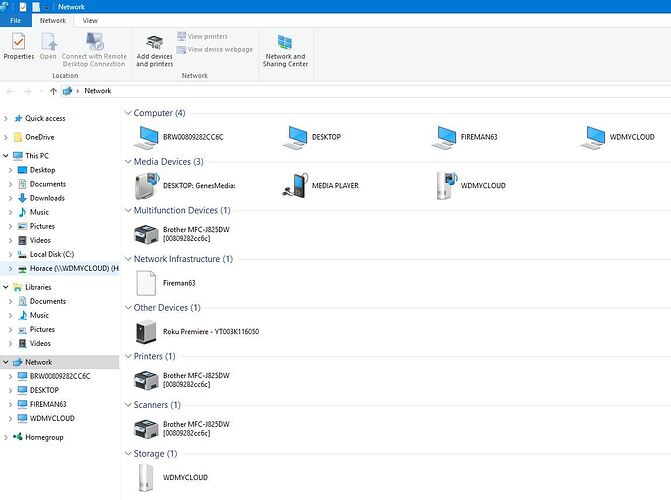Select DESKTOP under Network in sidebar
Screen dimensions: 671x500
pos(44,390)
